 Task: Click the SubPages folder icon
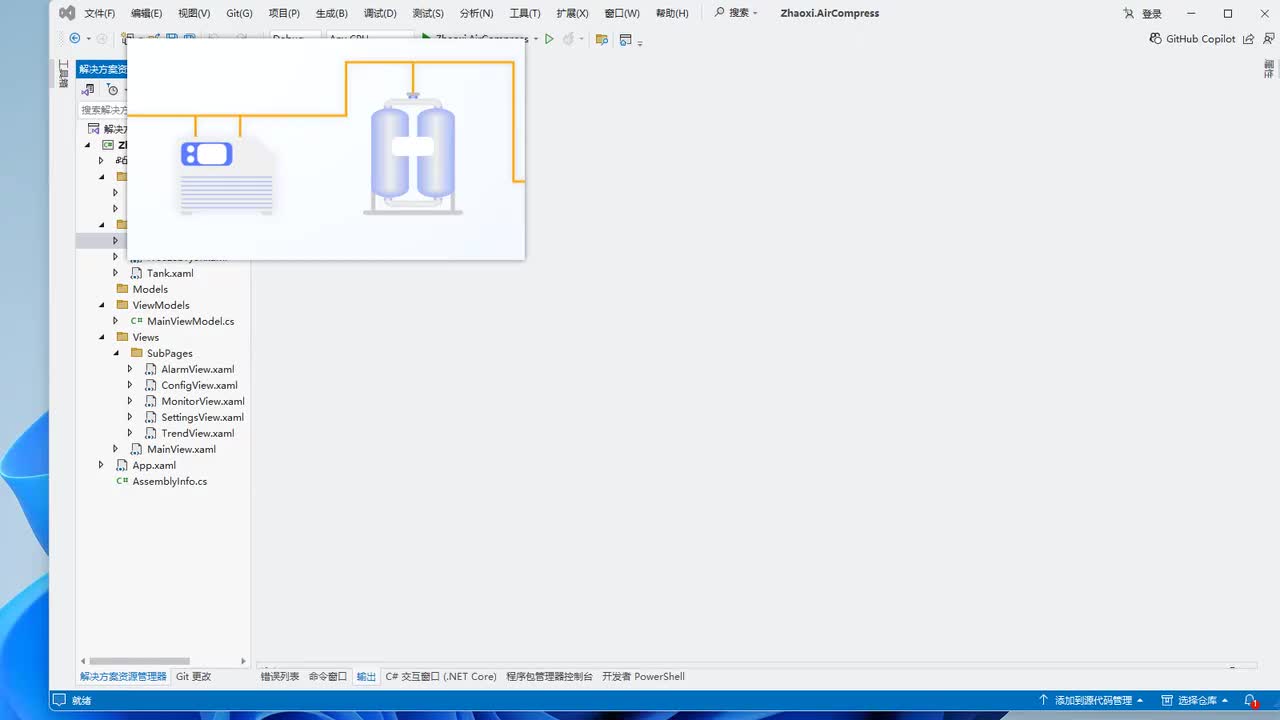(x=136, y=353)
